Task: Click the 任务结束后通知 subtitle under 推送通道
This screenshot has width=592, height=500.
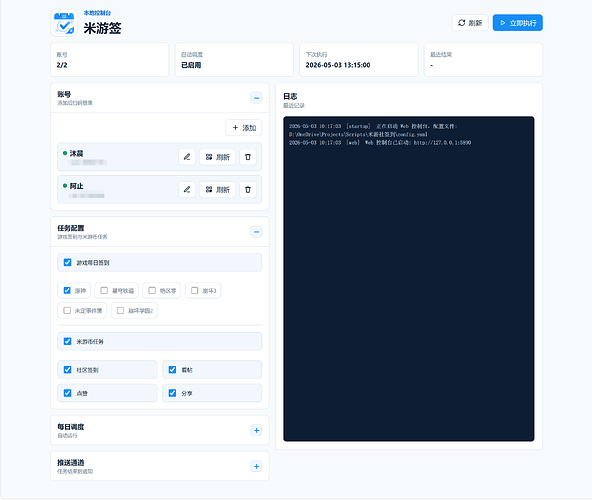Action: (x=75, y=471)
